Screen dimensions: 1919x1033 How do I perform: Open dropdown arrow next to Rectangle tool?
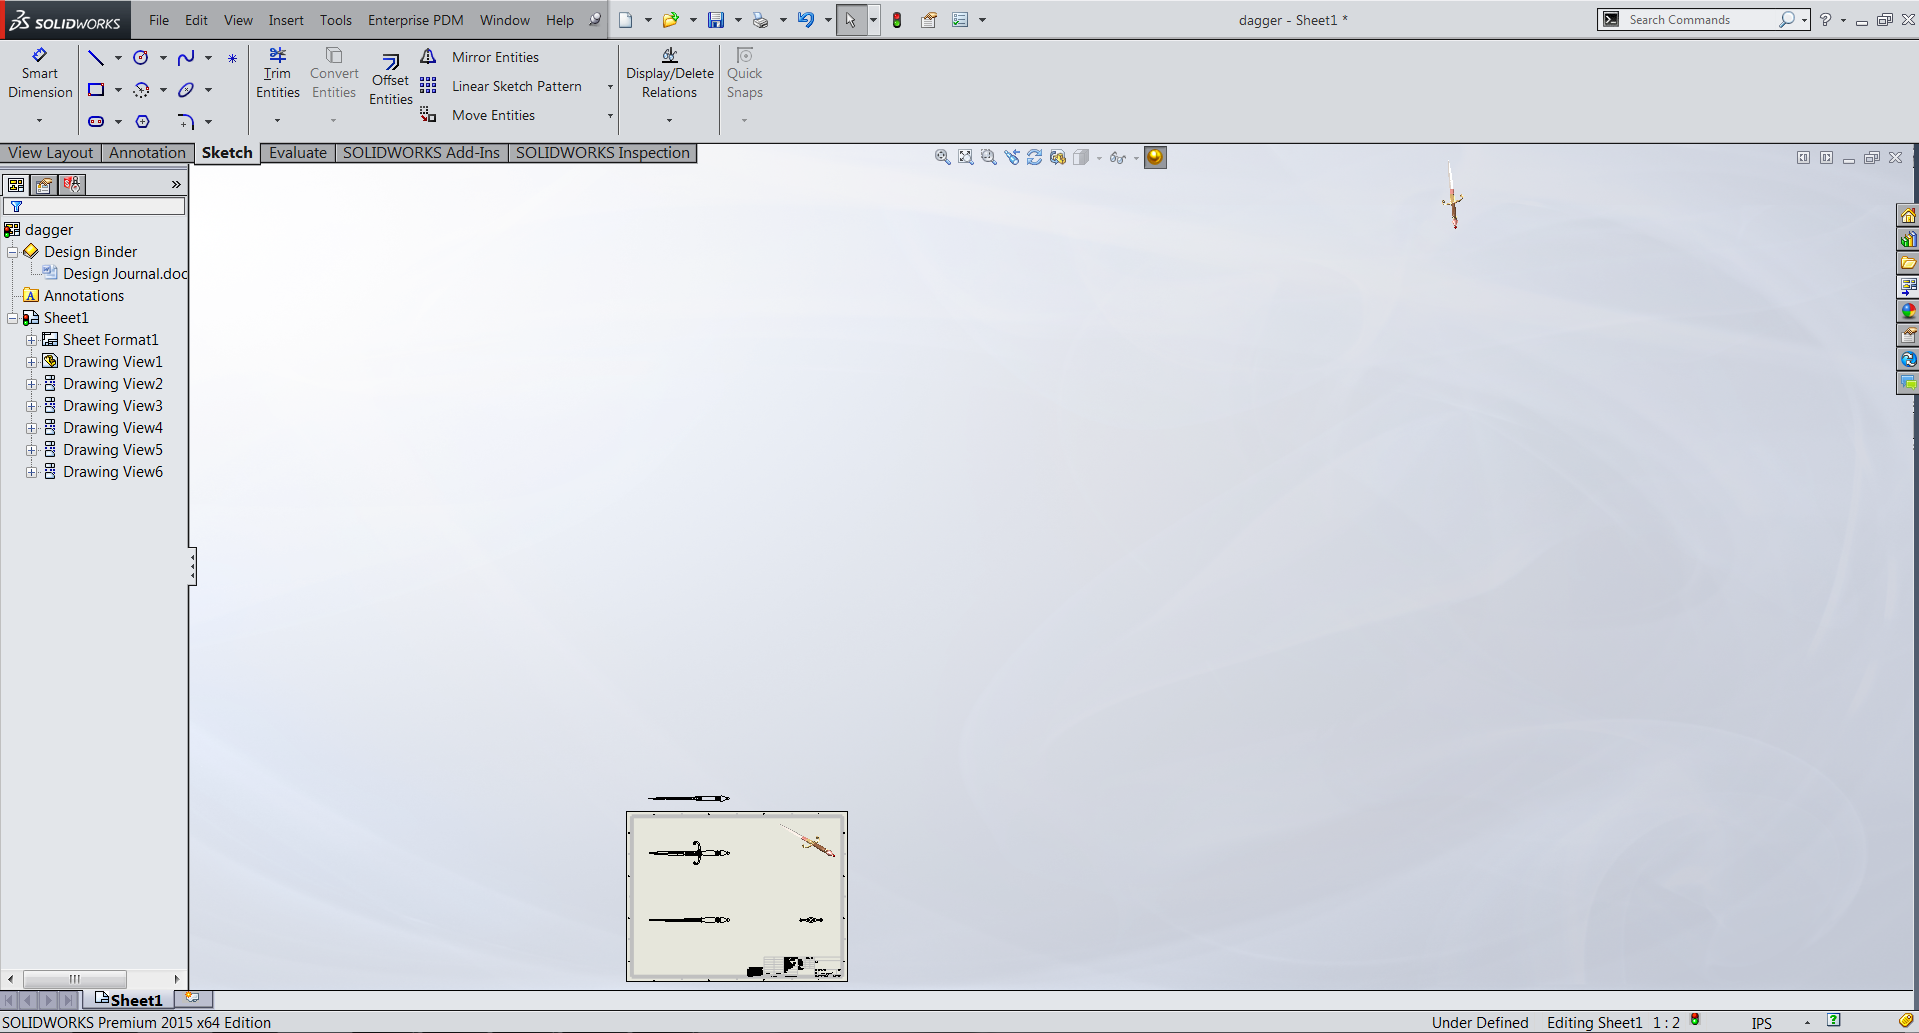click(118, 90)
